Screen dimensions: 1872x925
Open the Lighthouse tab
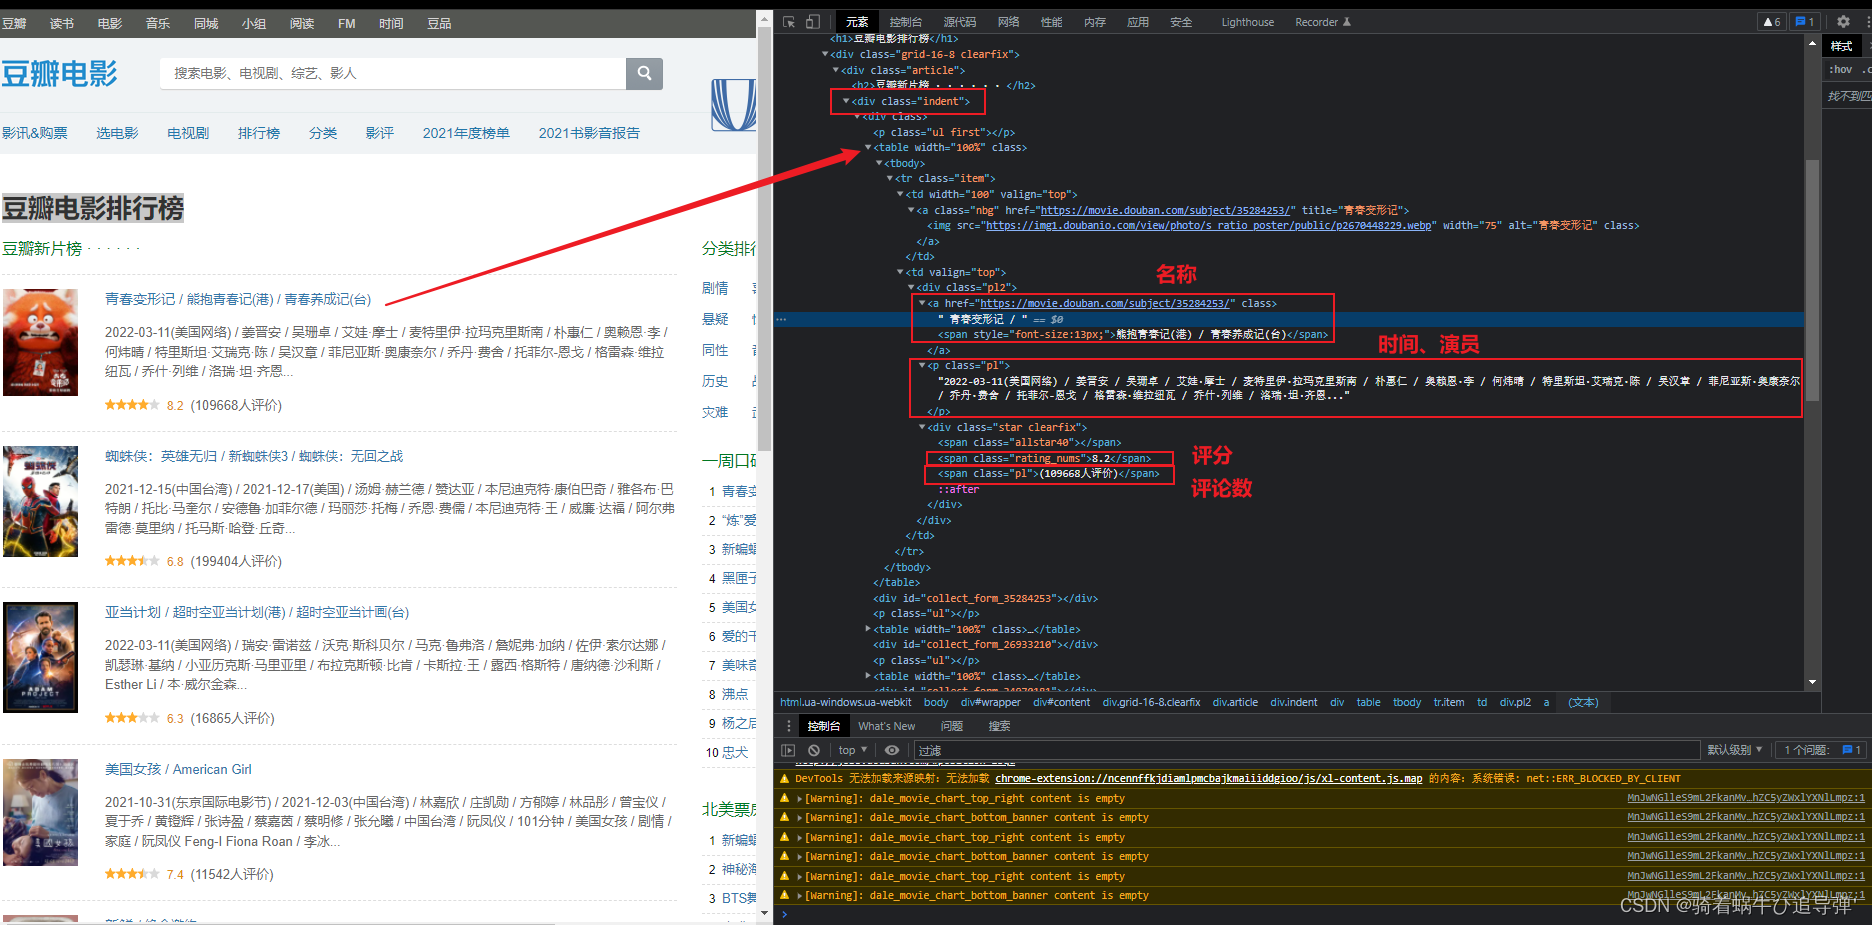pos(1248,22)
